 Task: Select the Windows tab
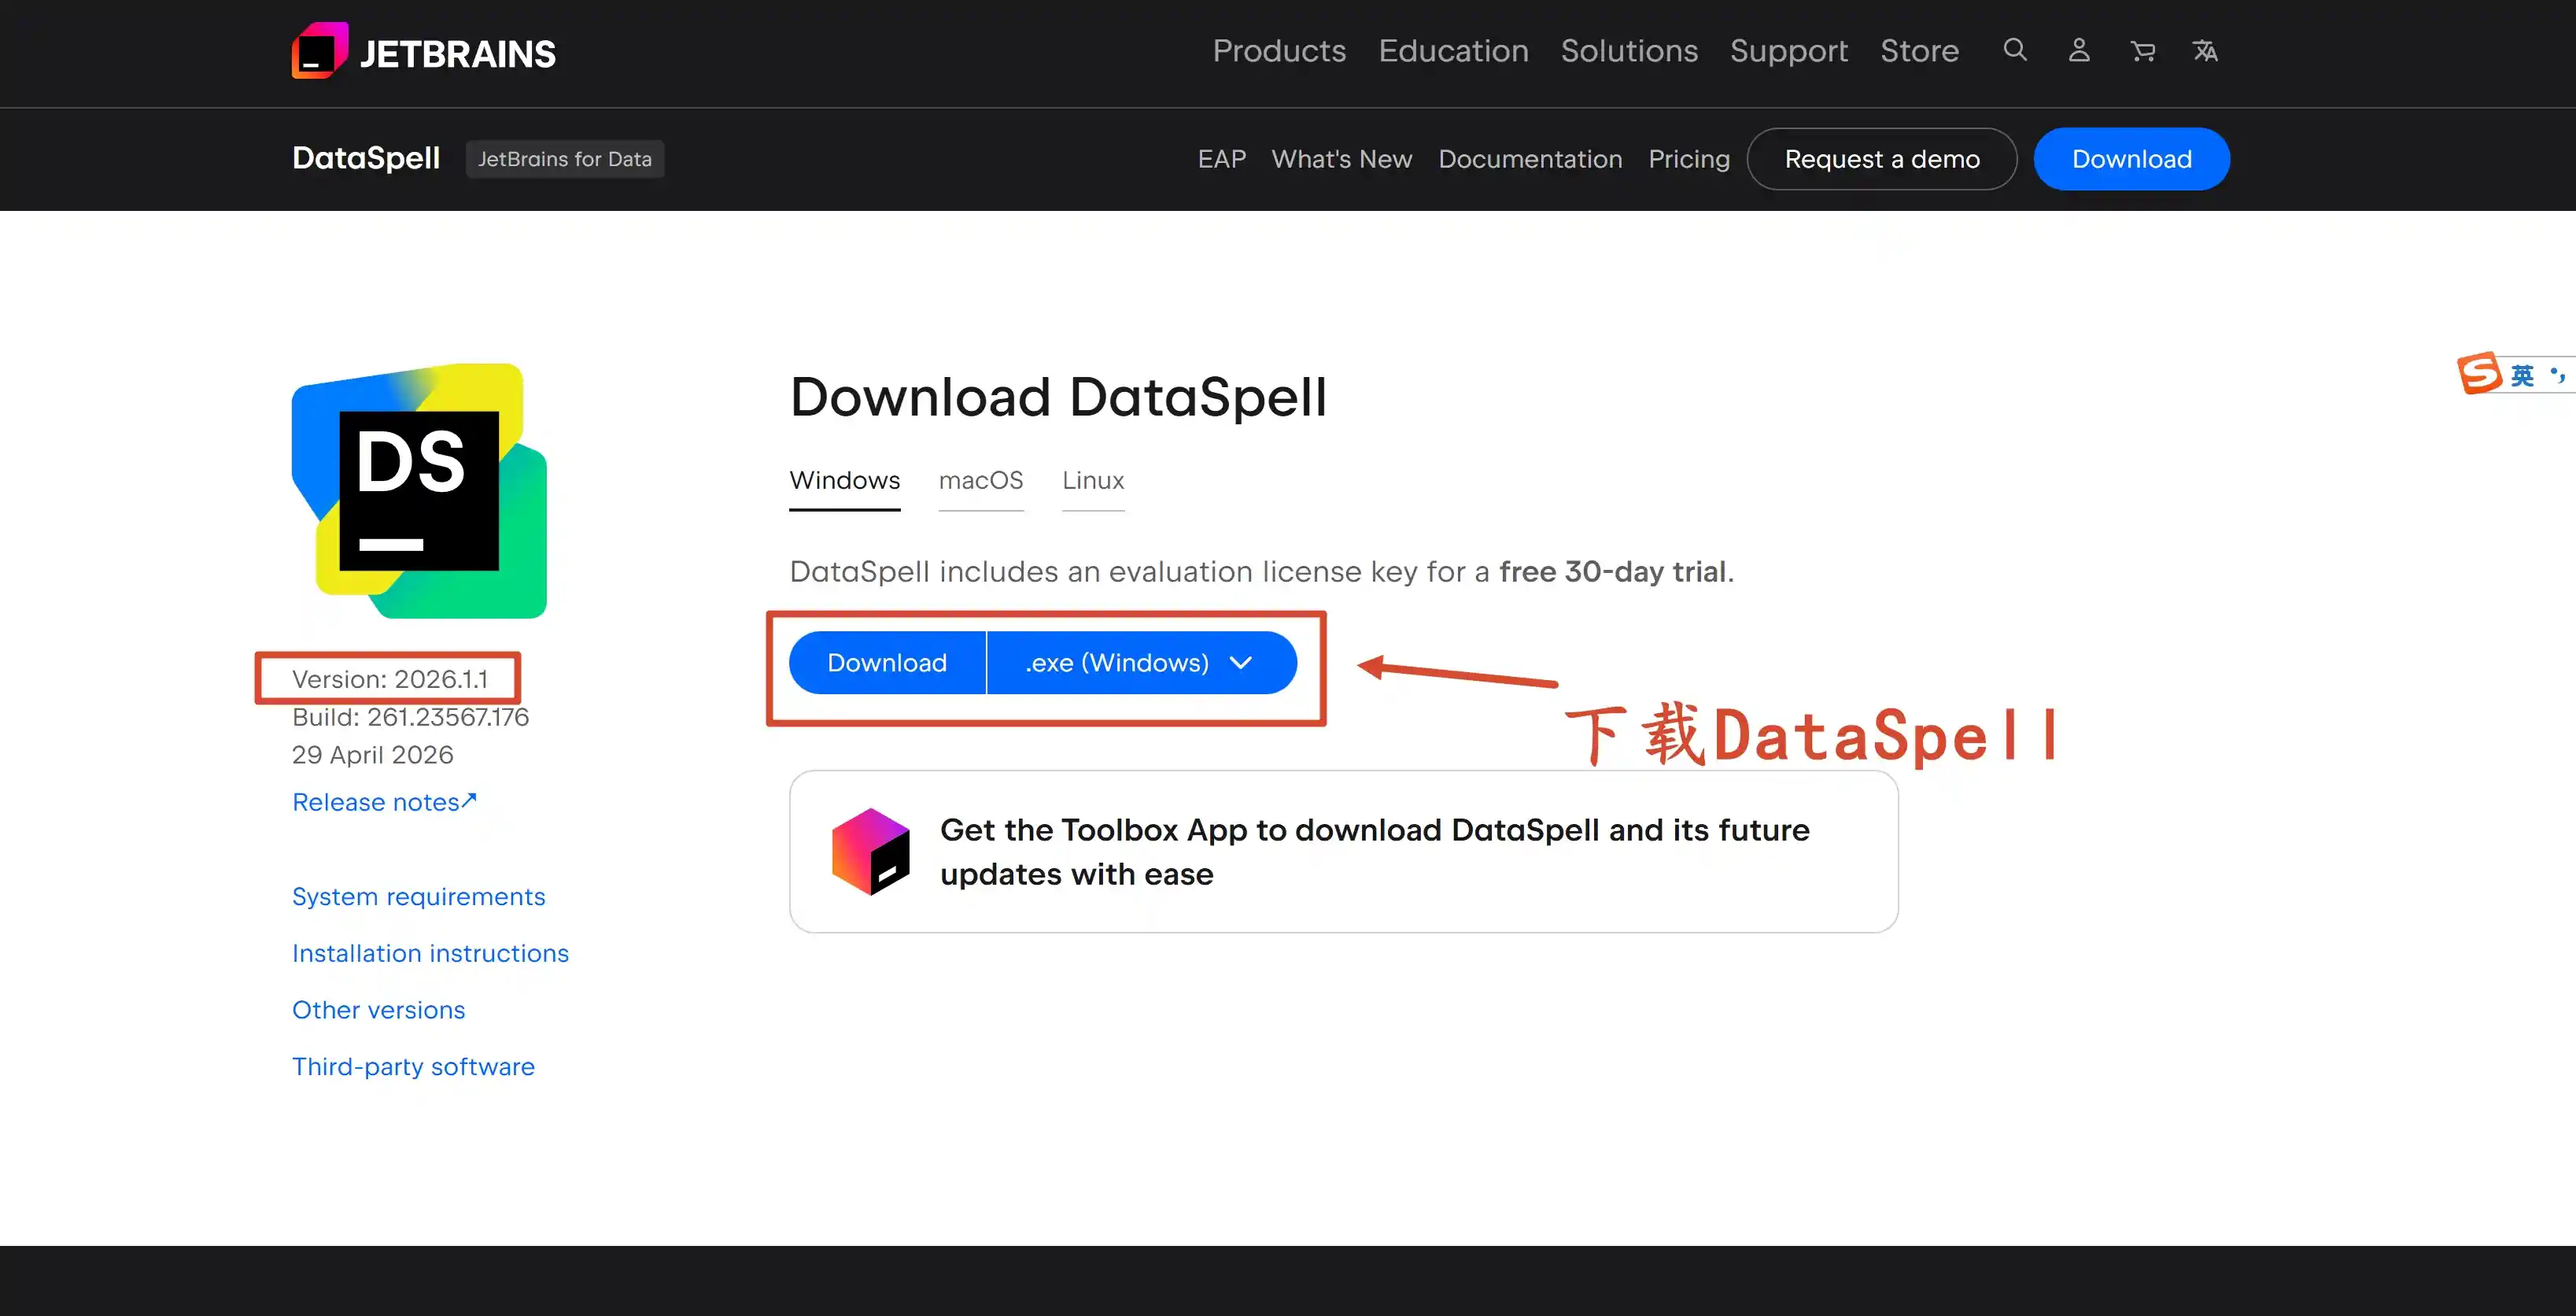(x=844, y=481)
